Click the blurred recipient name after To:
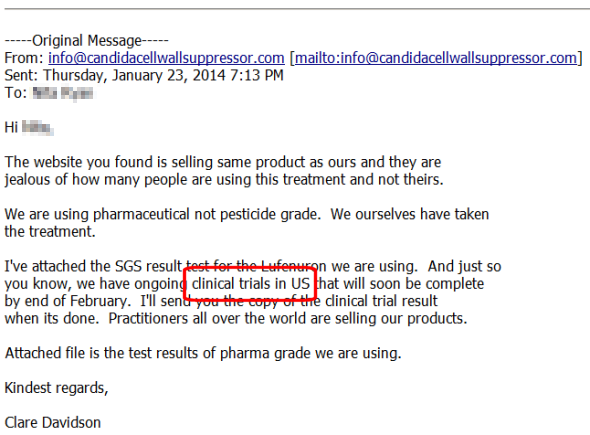Screen dimensions: 590x435 point(62,93)
